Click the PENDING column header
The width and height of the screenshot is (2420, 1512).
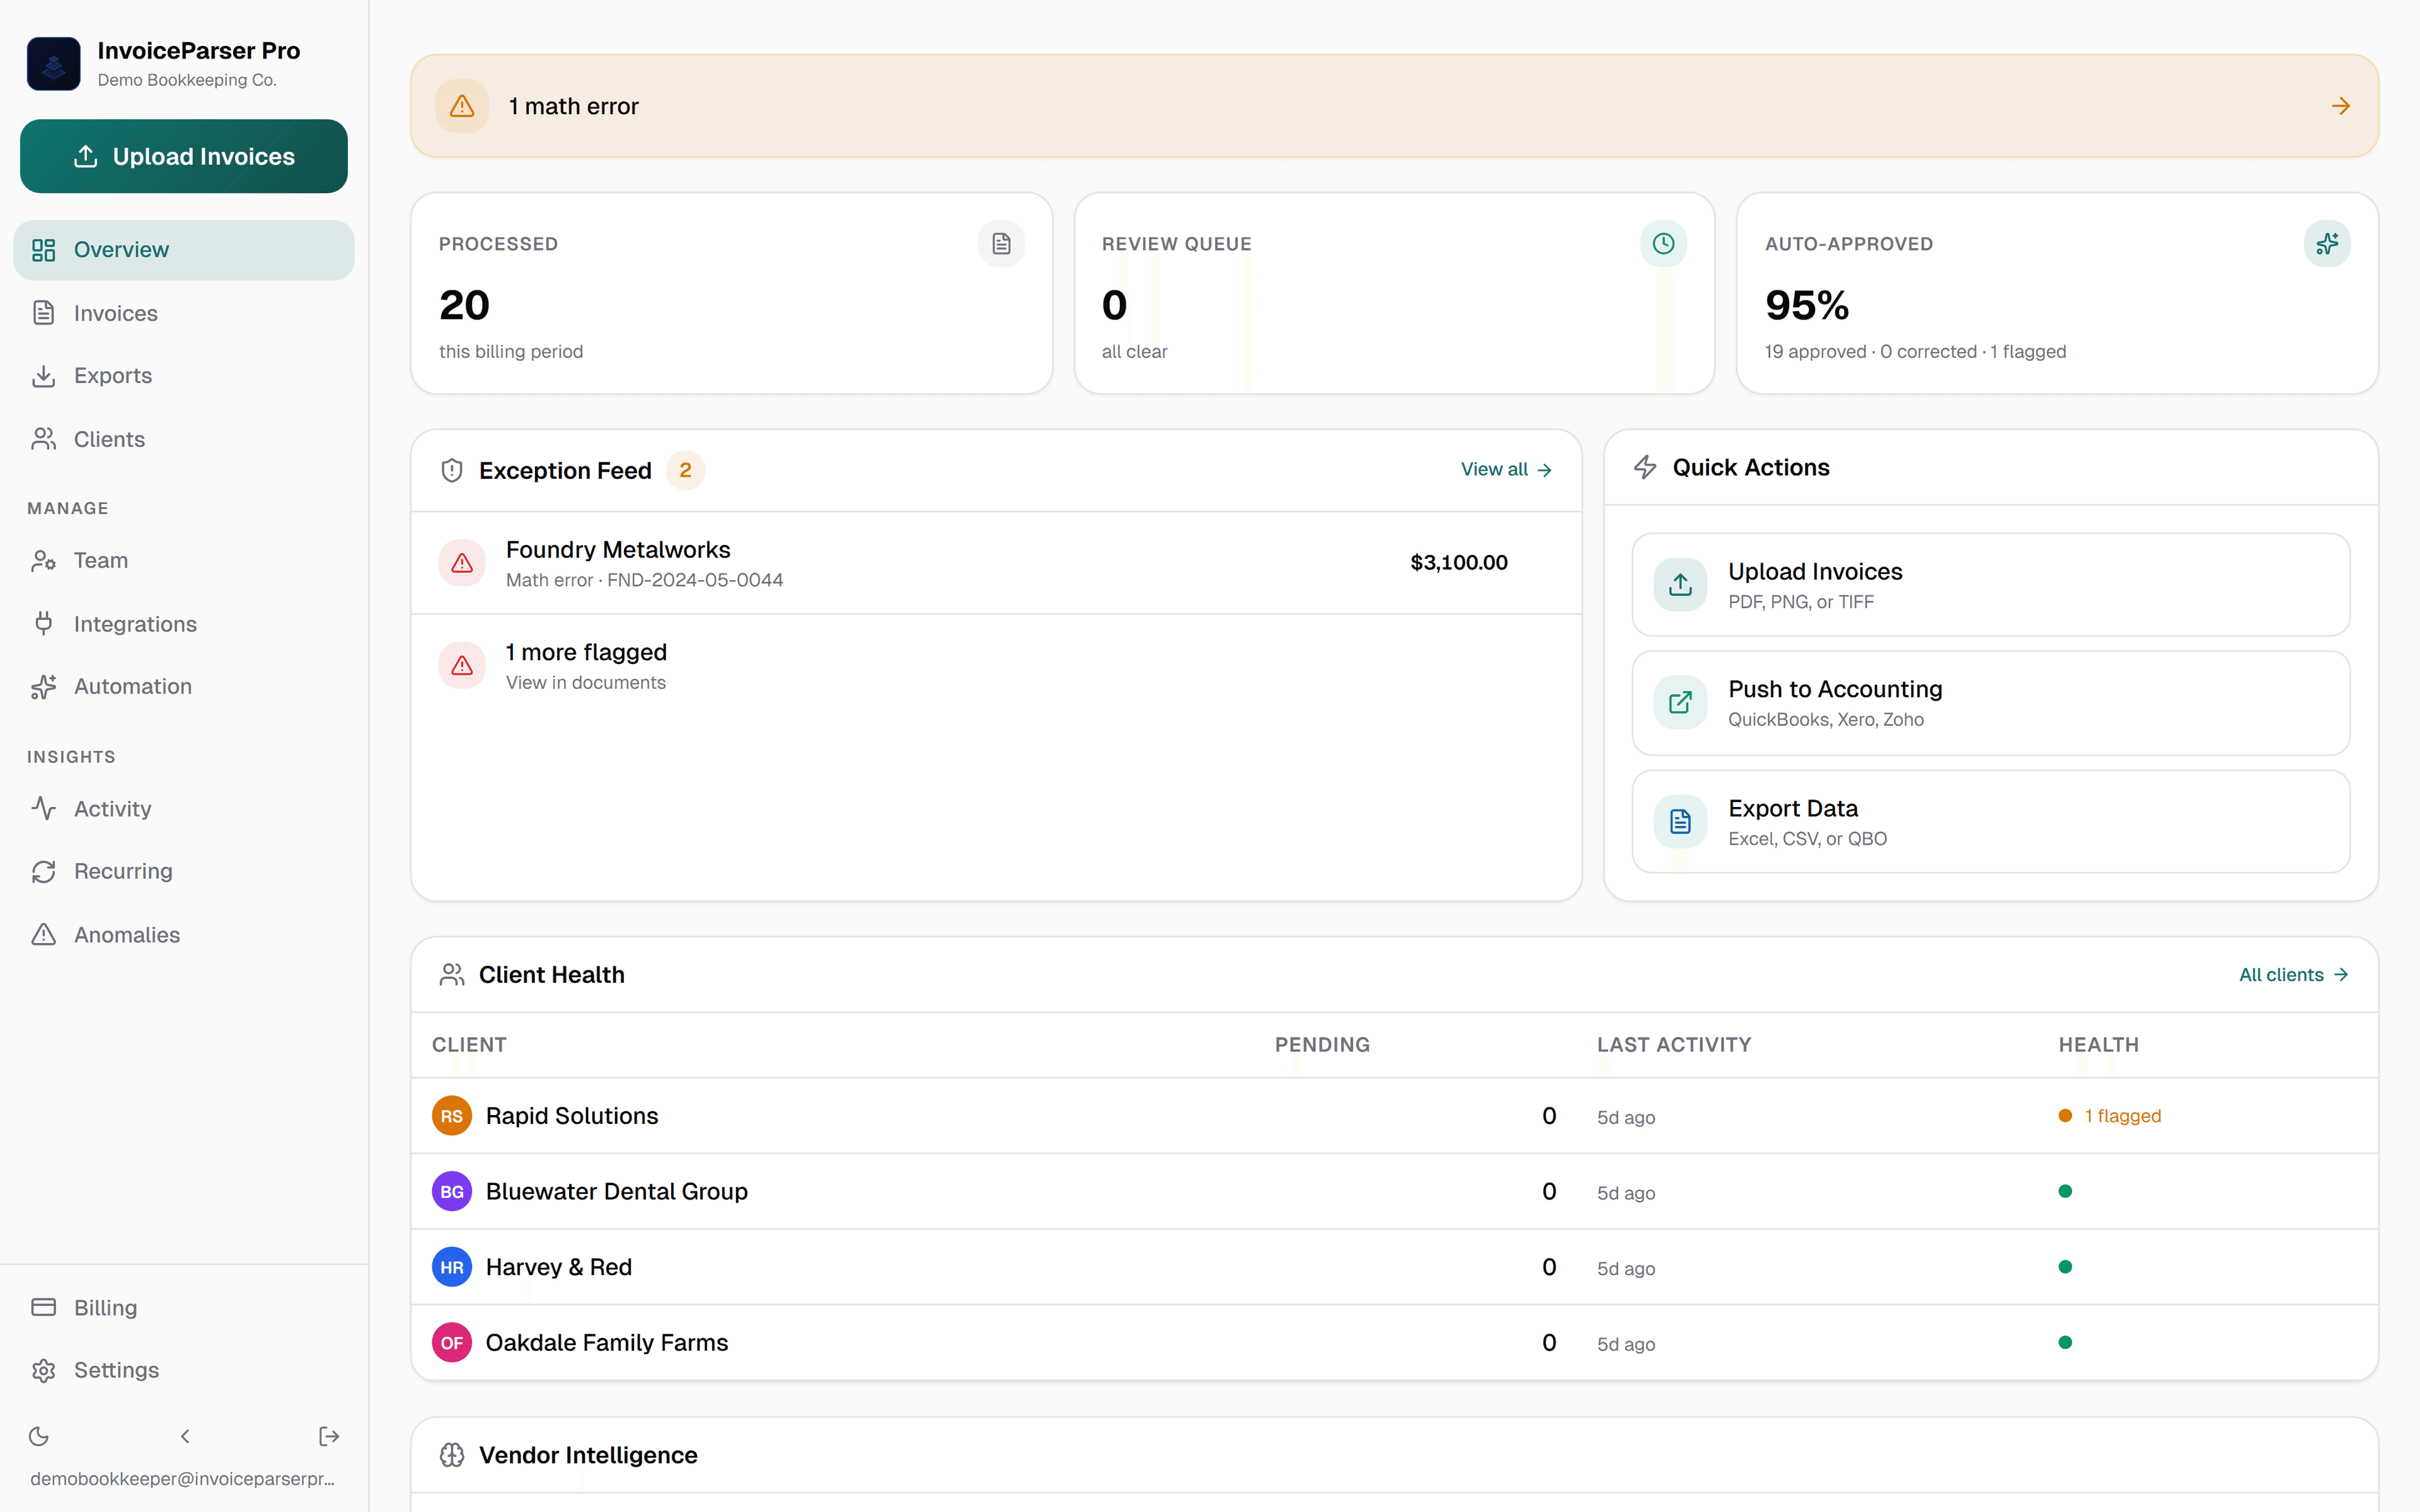point(1322,1044)
